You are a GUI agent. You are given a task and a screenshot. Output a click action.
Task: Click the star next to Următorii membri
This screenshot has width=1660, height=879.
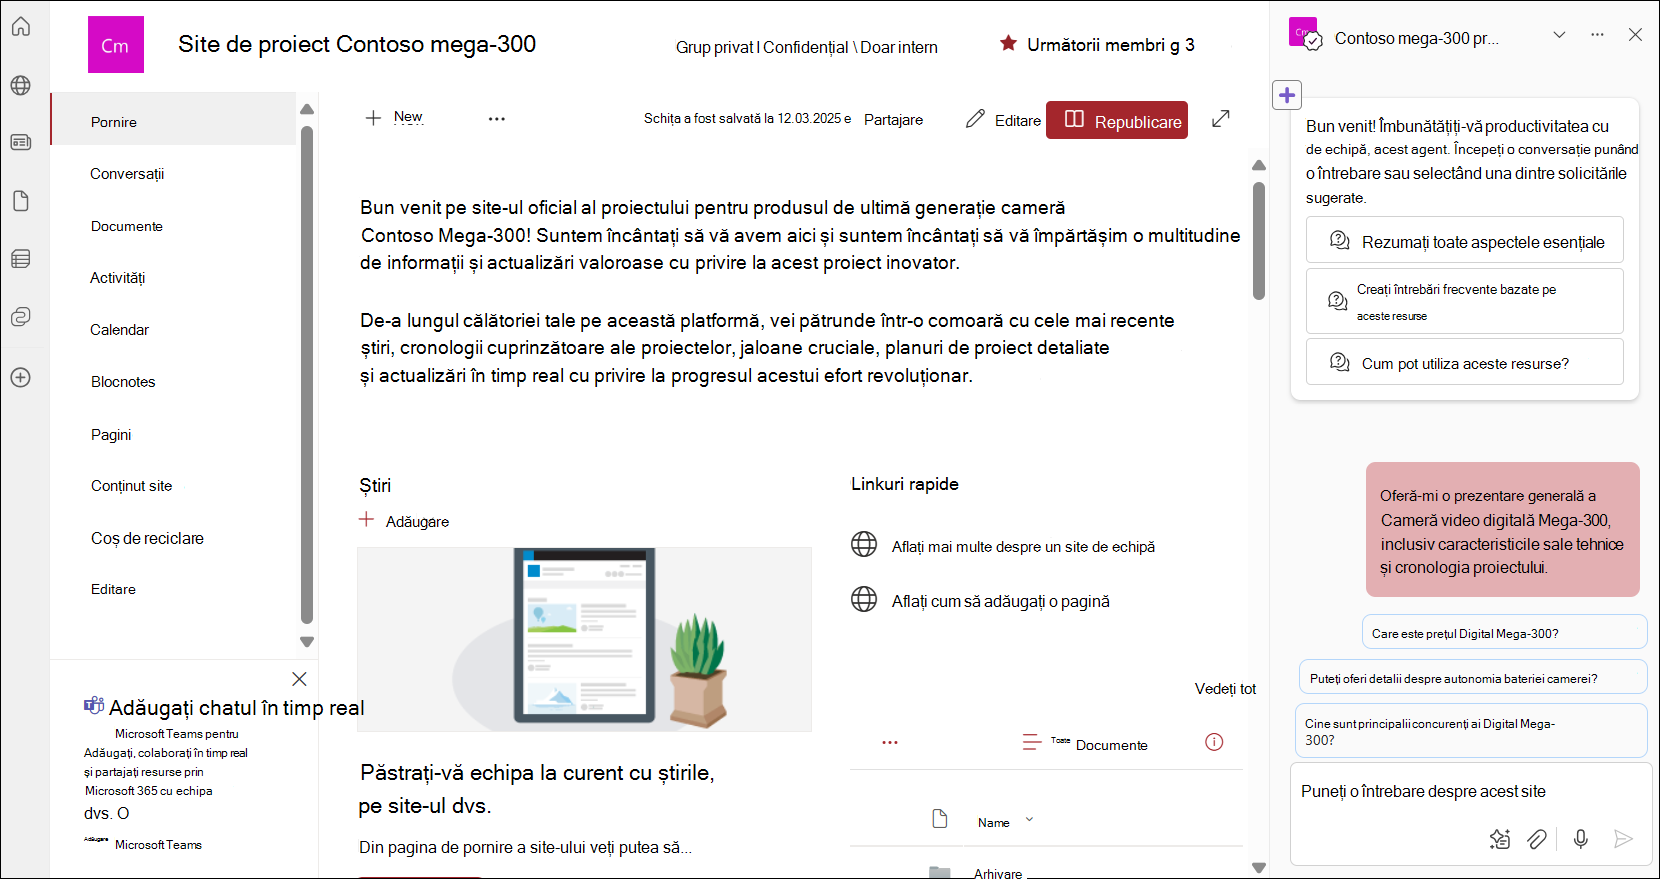tap(1008, 43)
